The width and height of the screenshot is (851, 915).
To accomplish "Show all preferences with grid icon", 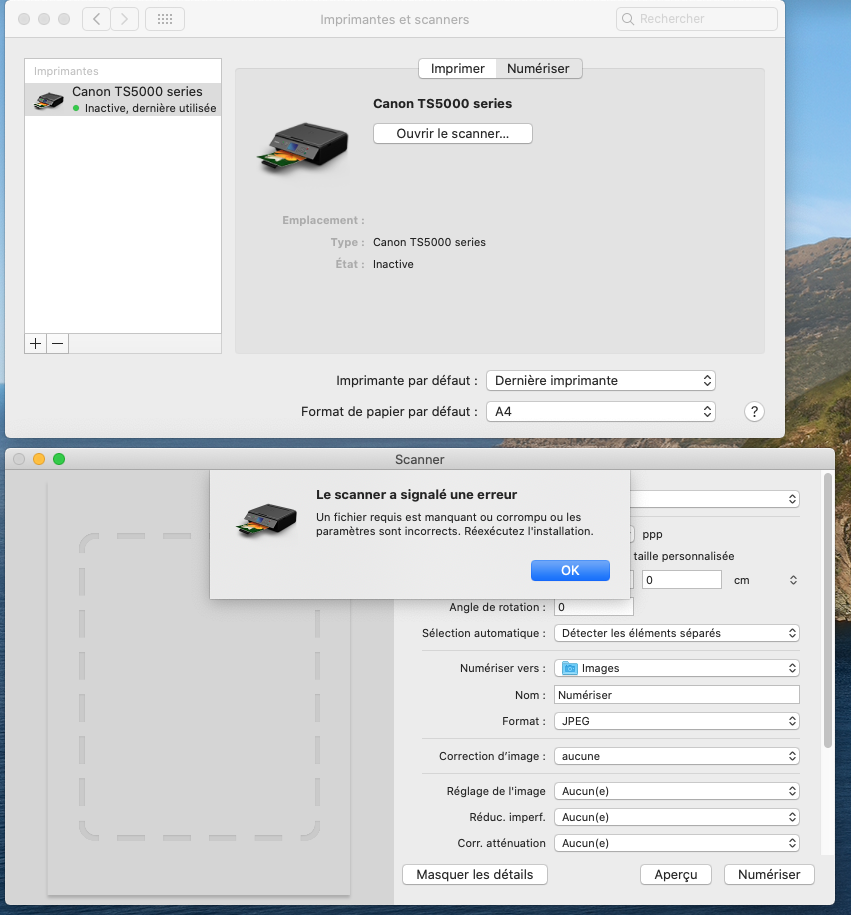I will (165, 19).
